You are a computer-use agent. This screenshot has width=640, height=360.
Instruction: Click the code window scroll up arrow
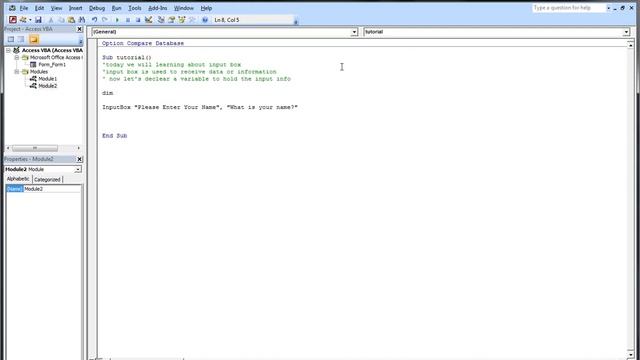631,45
